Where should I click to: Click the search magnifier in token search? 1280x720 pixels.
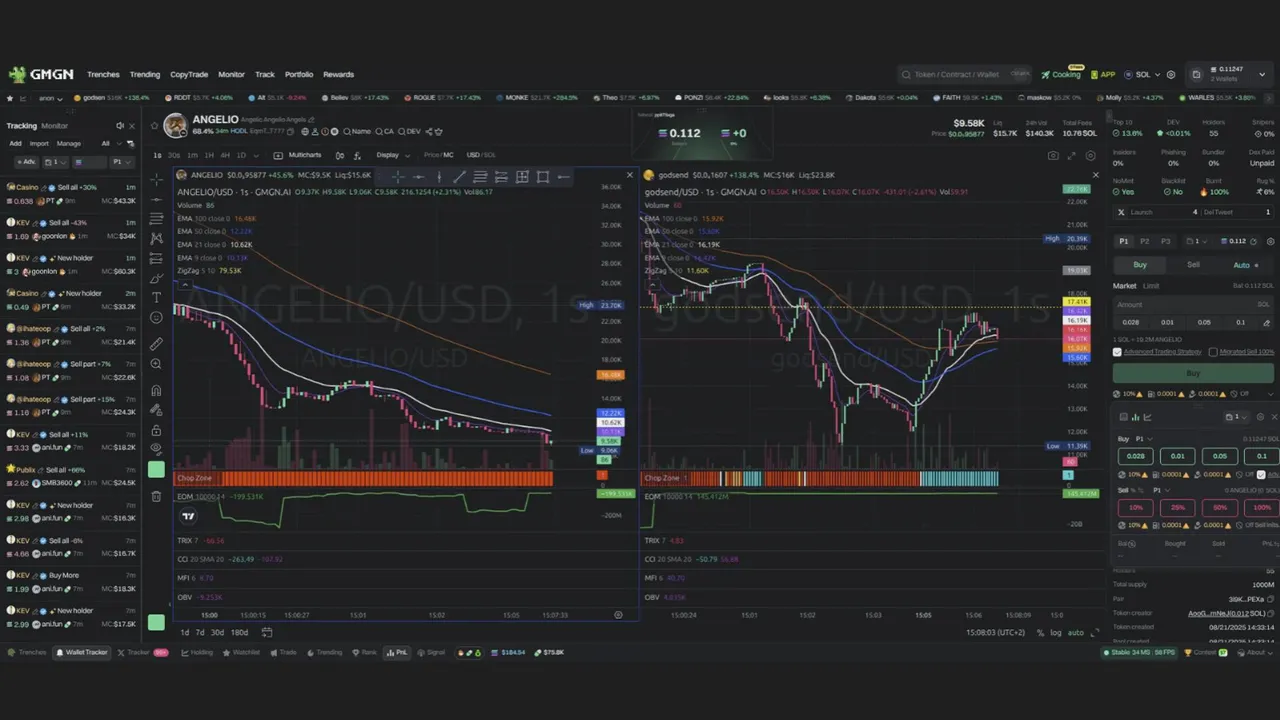[906, 74]
